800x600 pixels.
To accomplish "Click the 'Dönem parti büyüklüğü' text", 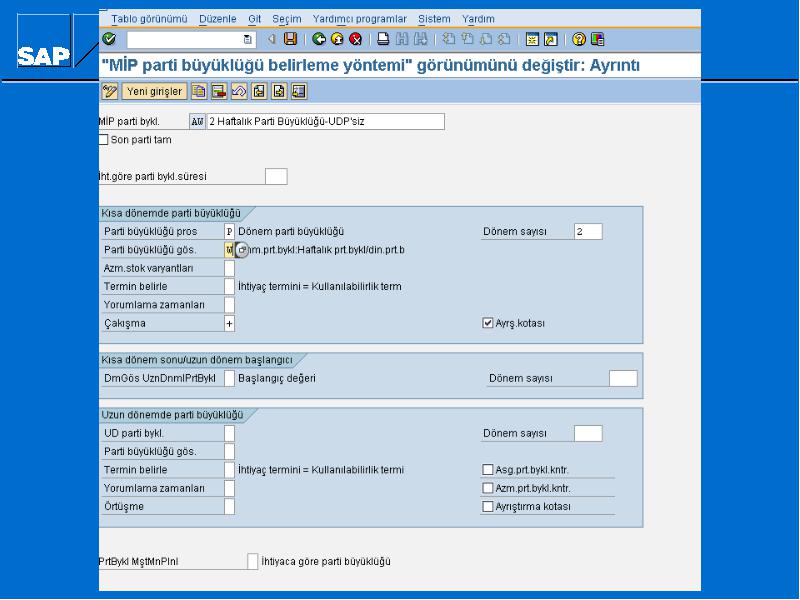I will tap(291, 232).
